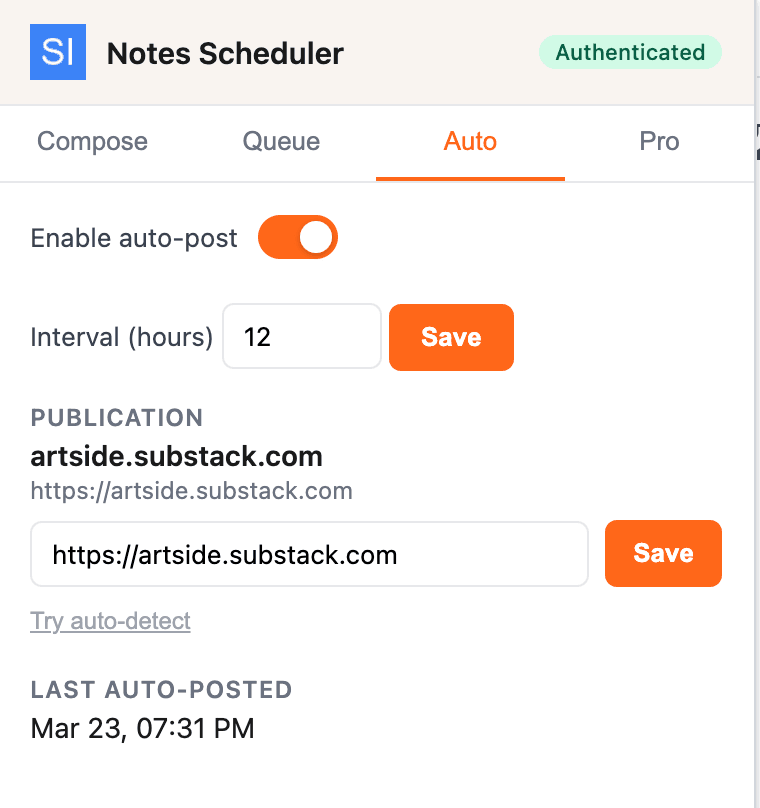
Task: Click the SI app logo icon
Action: [x=57, y=52]
